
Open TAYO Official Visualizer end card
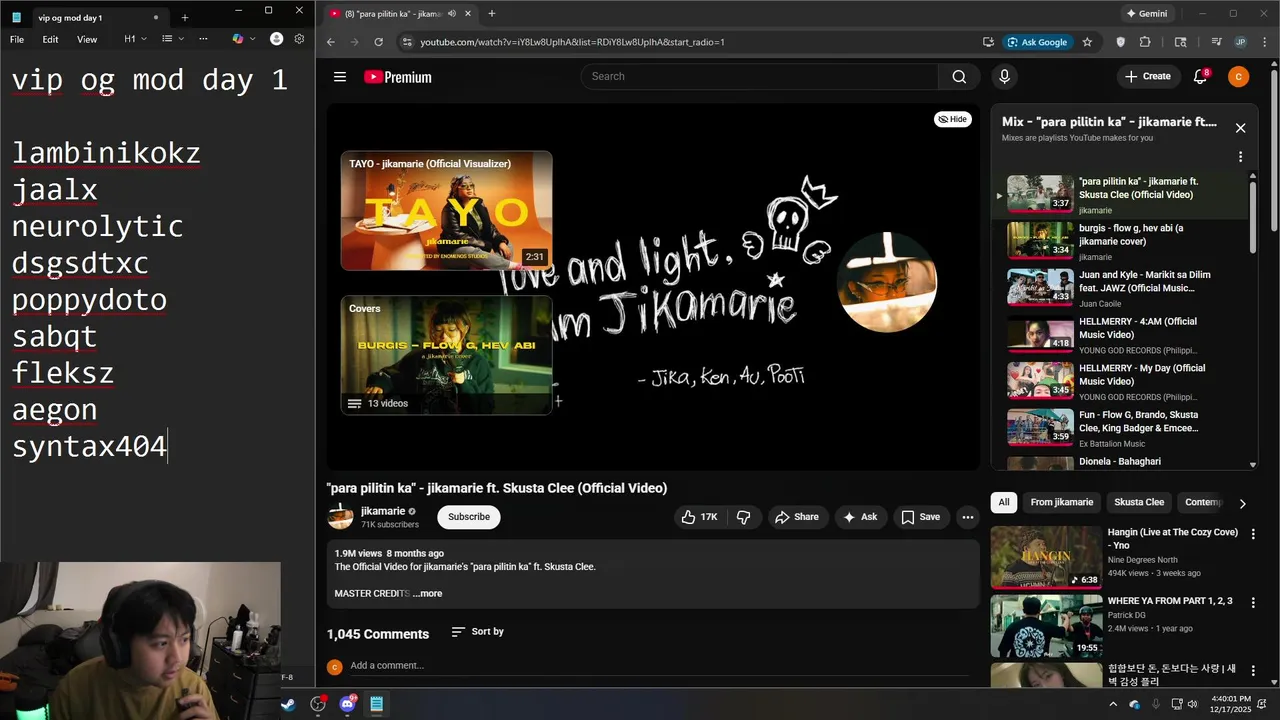(446, 211)
